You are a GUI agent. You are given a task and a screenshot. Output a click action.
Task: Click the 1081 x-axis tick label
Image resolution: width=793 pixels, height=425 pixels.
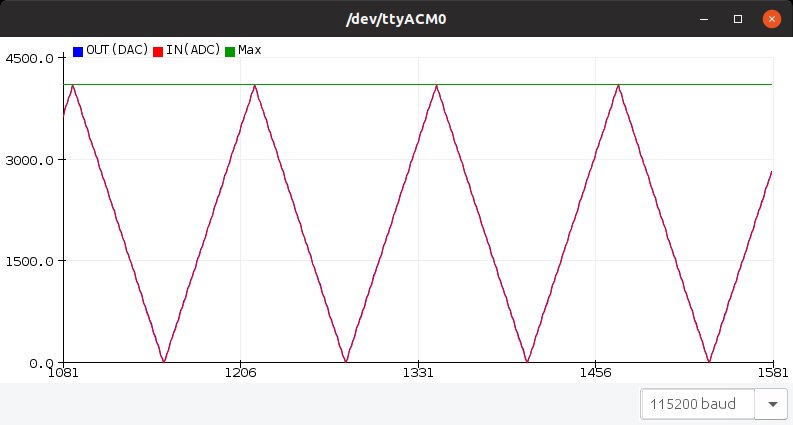click(x=63, y=373)
